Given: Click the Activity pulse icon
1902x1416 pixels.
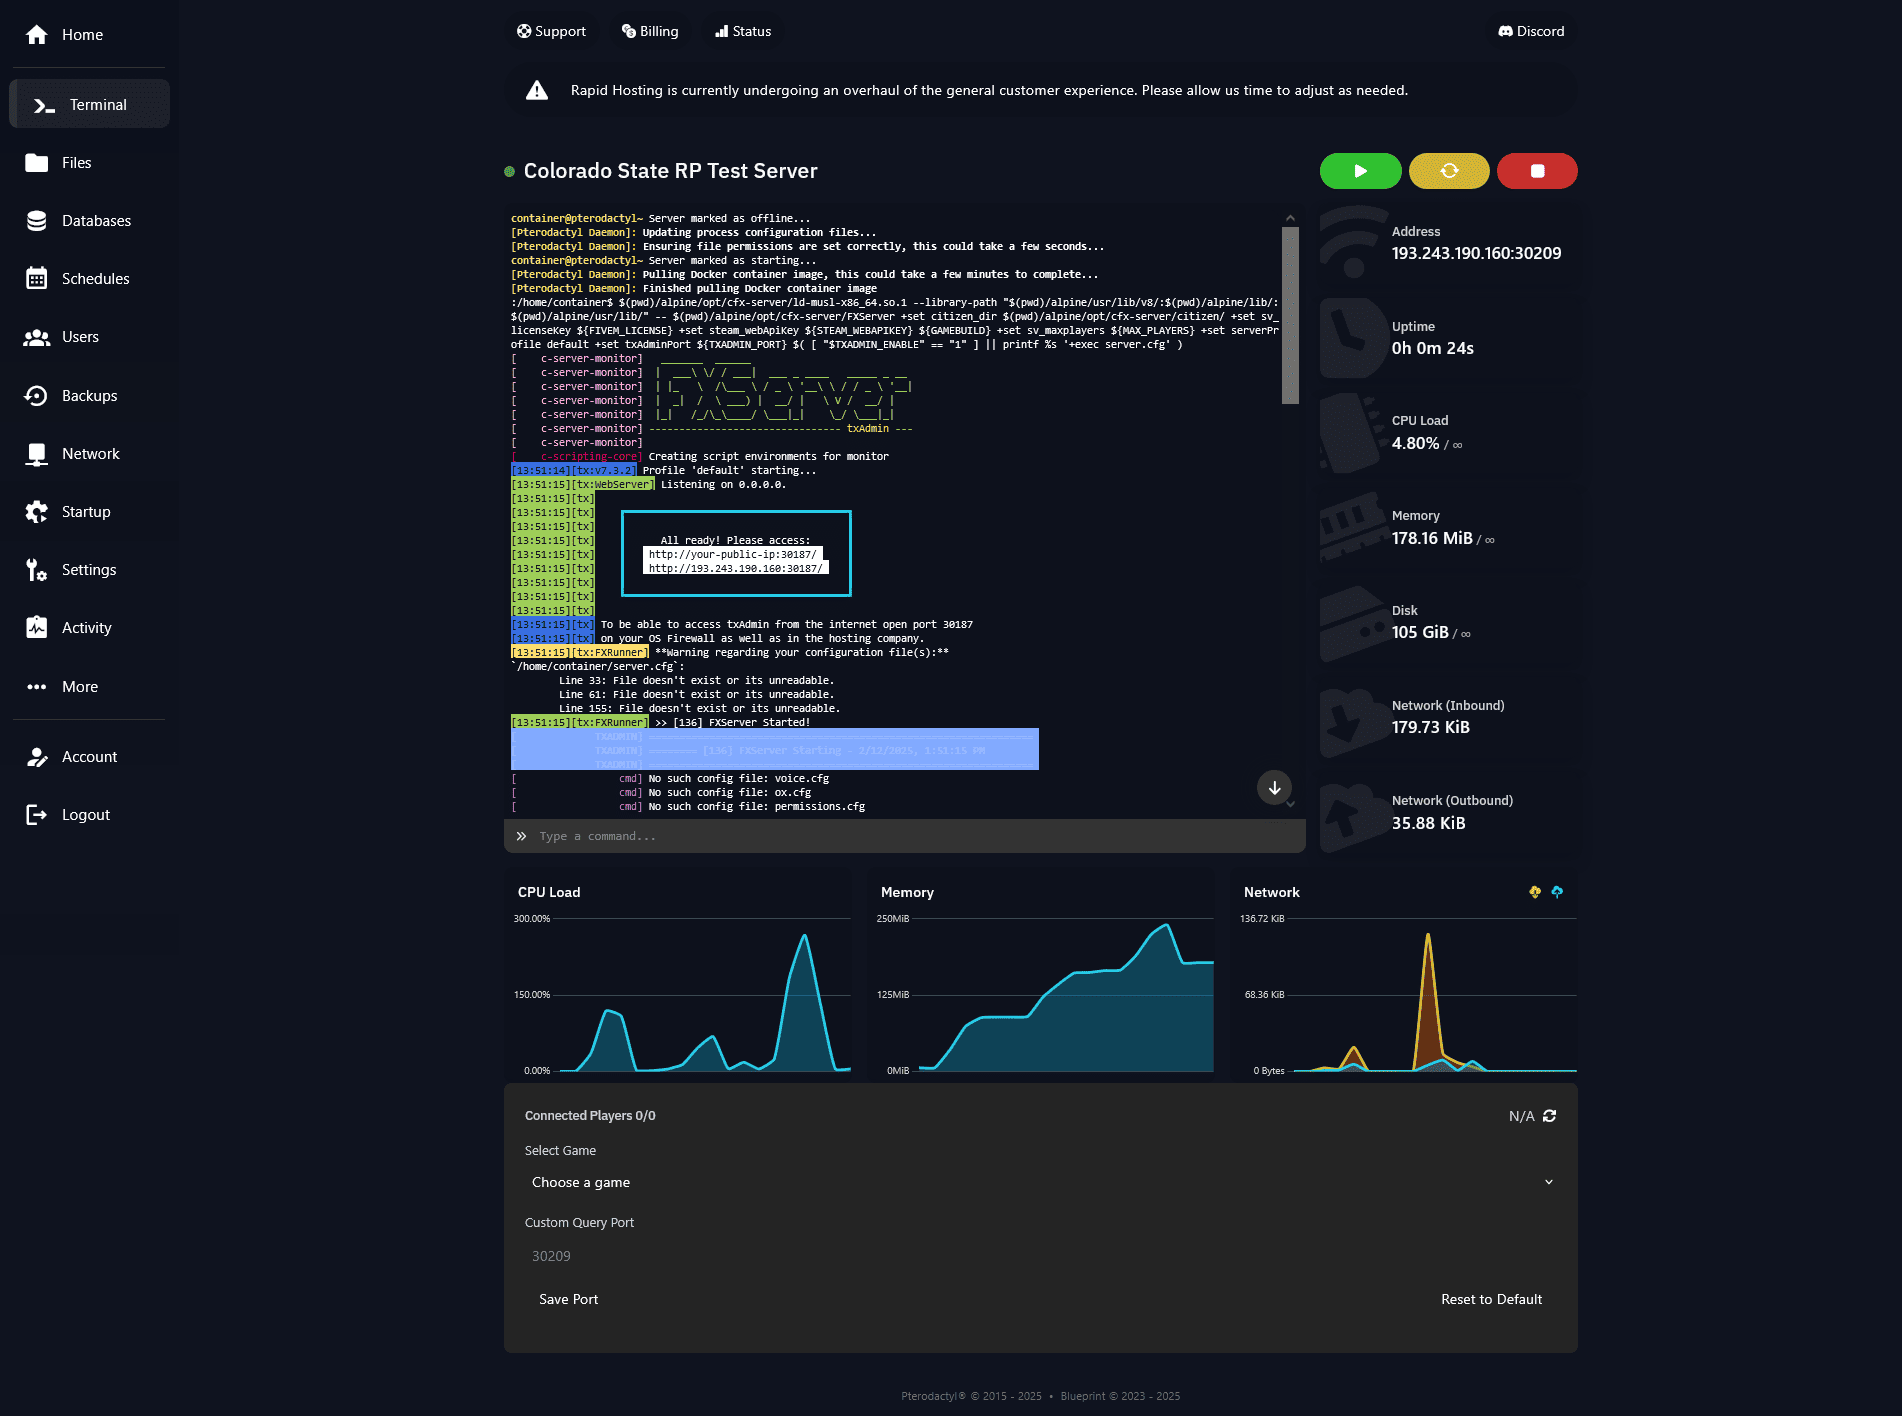Looking at the screenshot, I should pos(37,628).
